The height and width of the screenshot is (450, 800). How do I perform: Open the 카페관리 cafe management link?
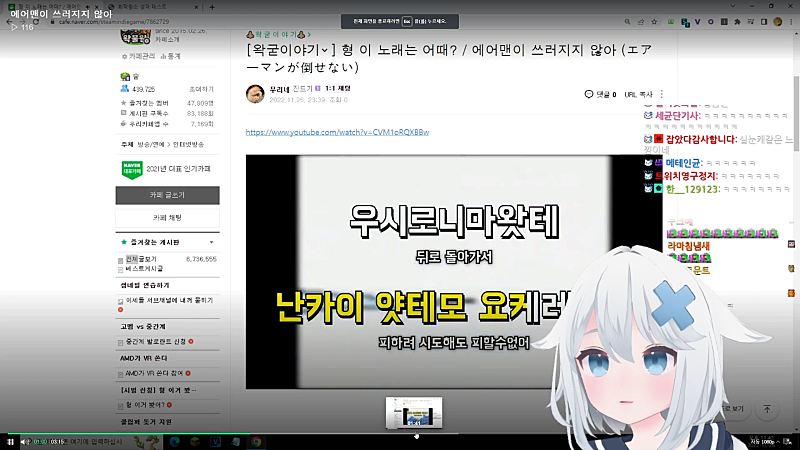click(138, 56)
